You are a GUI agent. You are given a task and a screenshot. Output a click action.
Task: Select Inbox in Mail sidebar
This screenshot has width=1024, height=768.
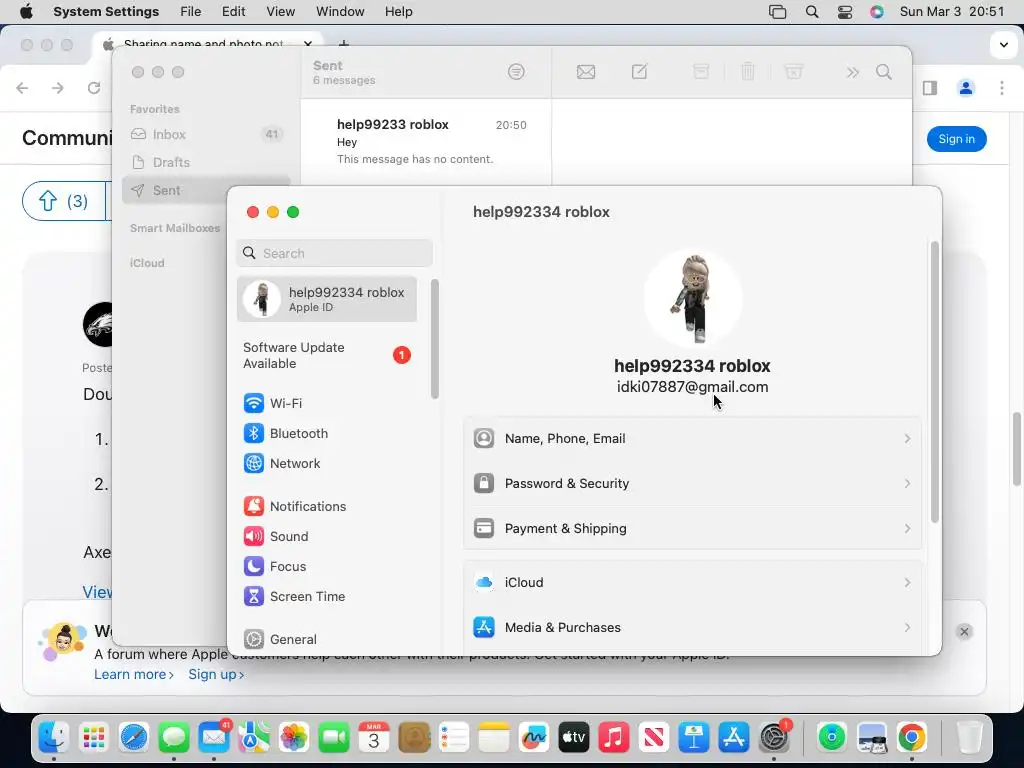[206, 134]
